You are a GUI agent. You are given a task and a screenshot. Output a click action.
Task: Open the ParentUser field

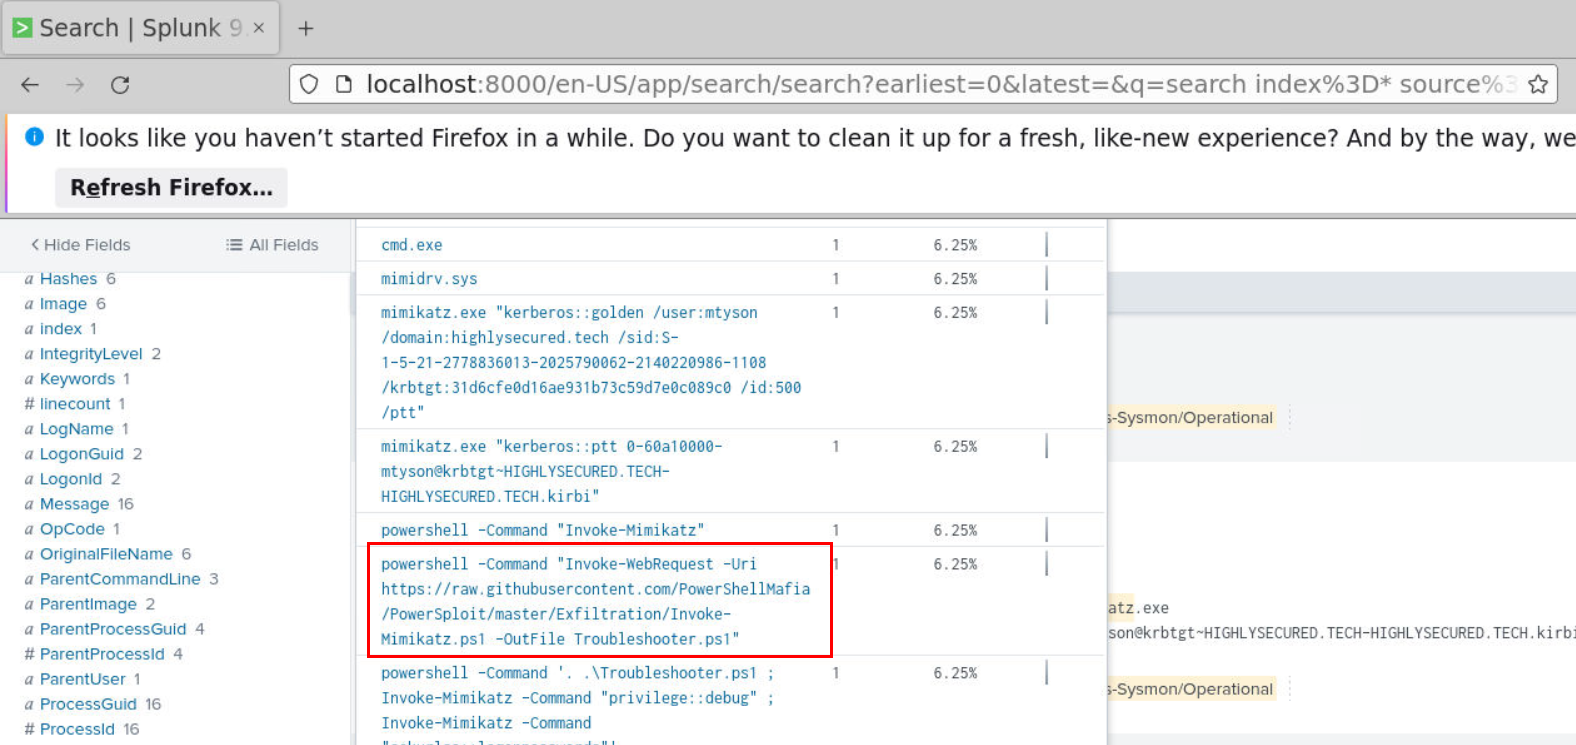point(83,679)
